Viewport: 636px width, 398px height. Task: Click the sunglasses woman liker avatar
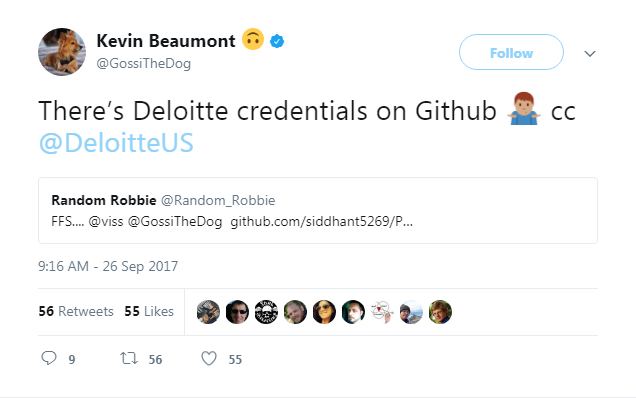324,312
